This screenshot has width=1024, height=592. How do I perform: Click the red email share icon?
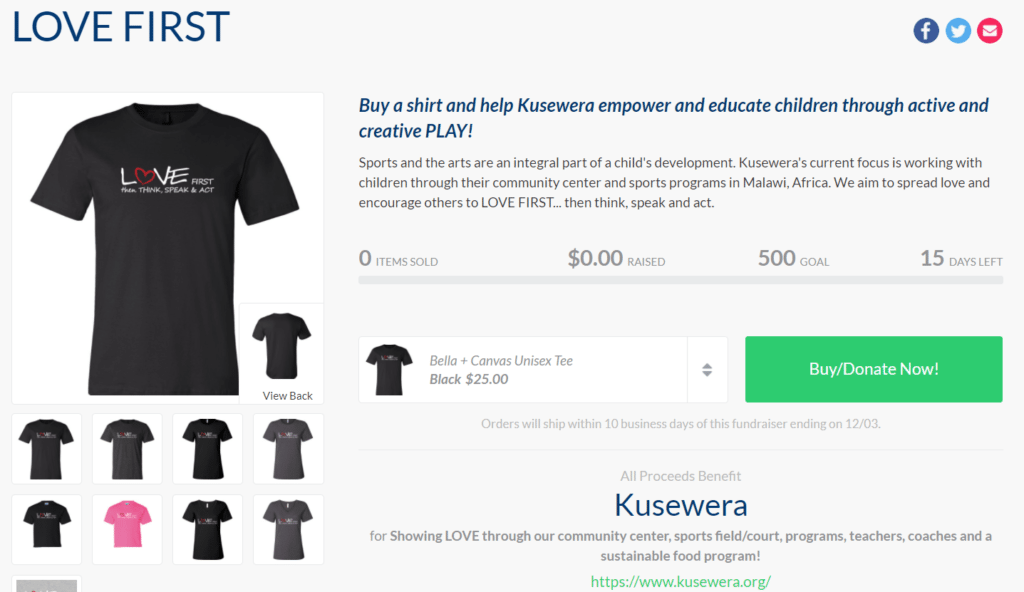(x=989, y=31)
